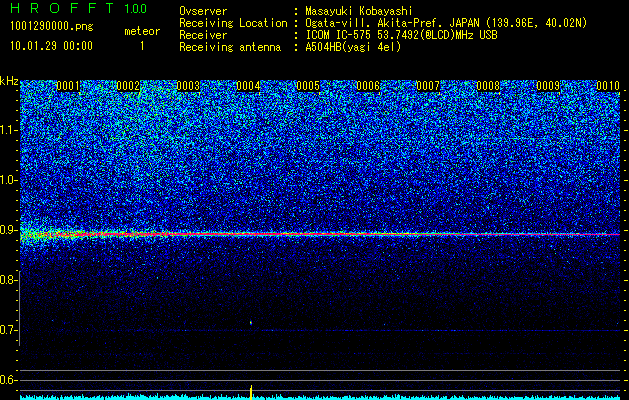Viewport: 629px width, 400px height.
Task: Click the Receiving antenna A504HB text
Action: pyautogui.click(x=353, y=47)
